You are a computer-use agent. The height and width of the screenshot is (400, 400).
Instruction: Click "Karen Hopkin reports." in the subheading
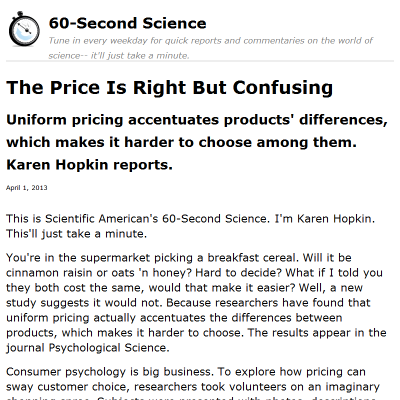tap(89, 164)
